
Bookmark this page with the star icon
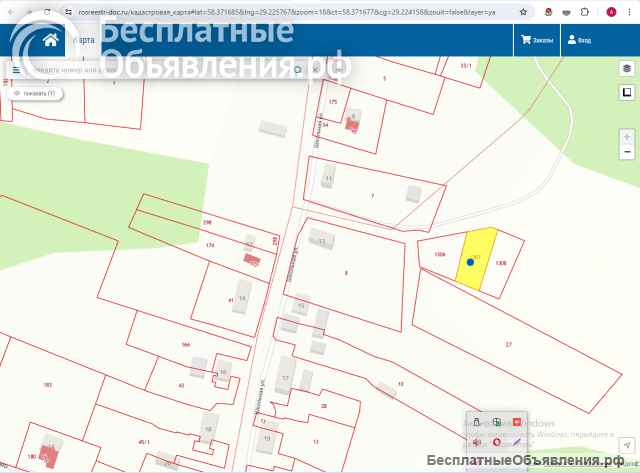click(523, 12)
